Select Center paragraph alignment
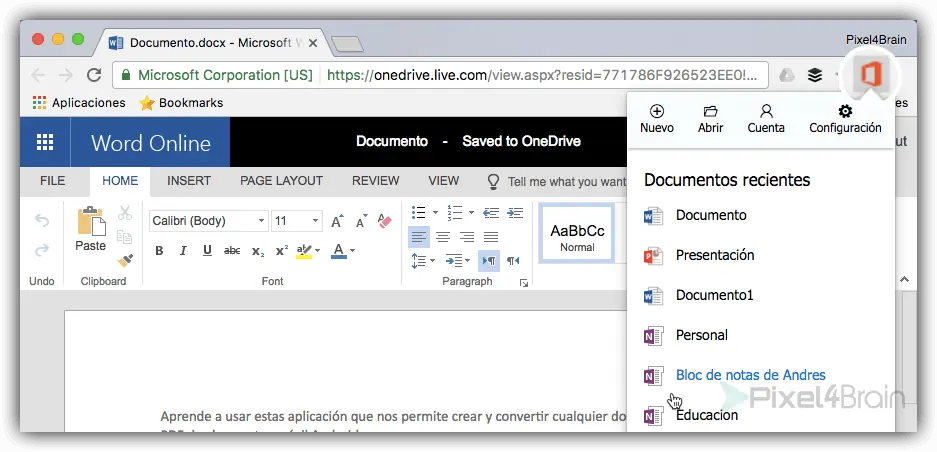 [x=443, y=237]
